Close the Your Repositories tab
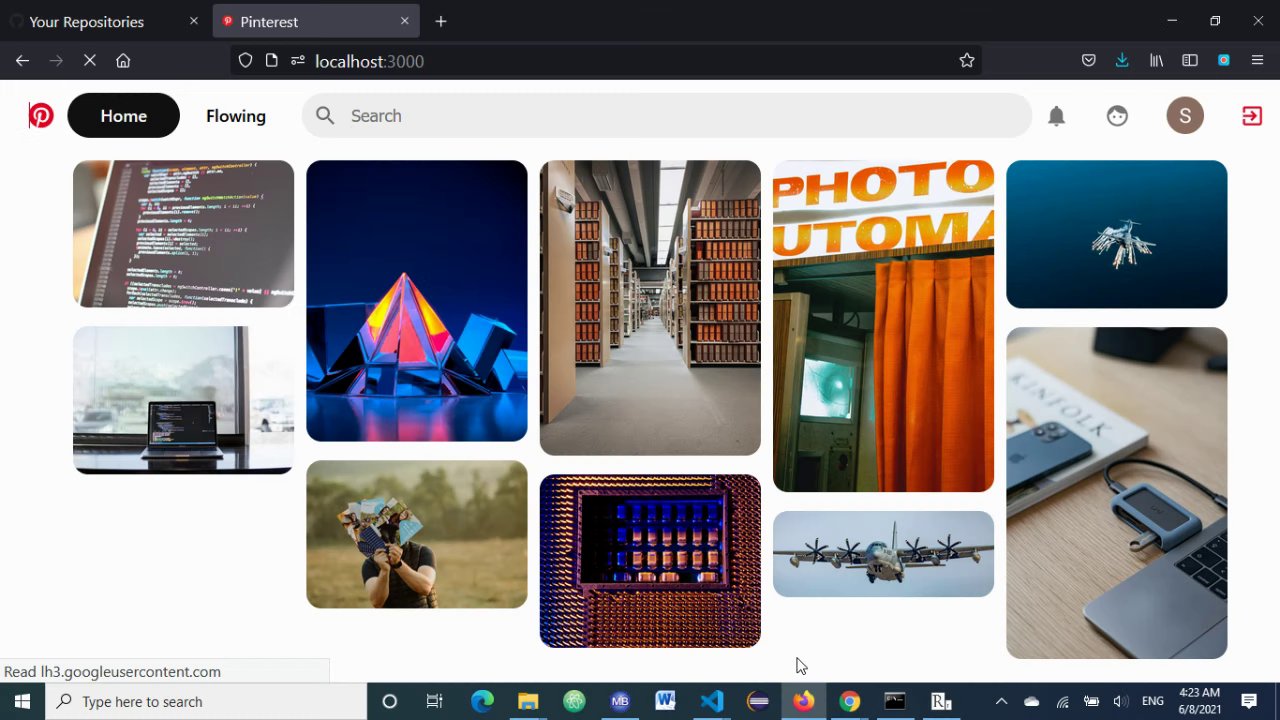Screen dimensions: 1280x720 coord(194,21)
